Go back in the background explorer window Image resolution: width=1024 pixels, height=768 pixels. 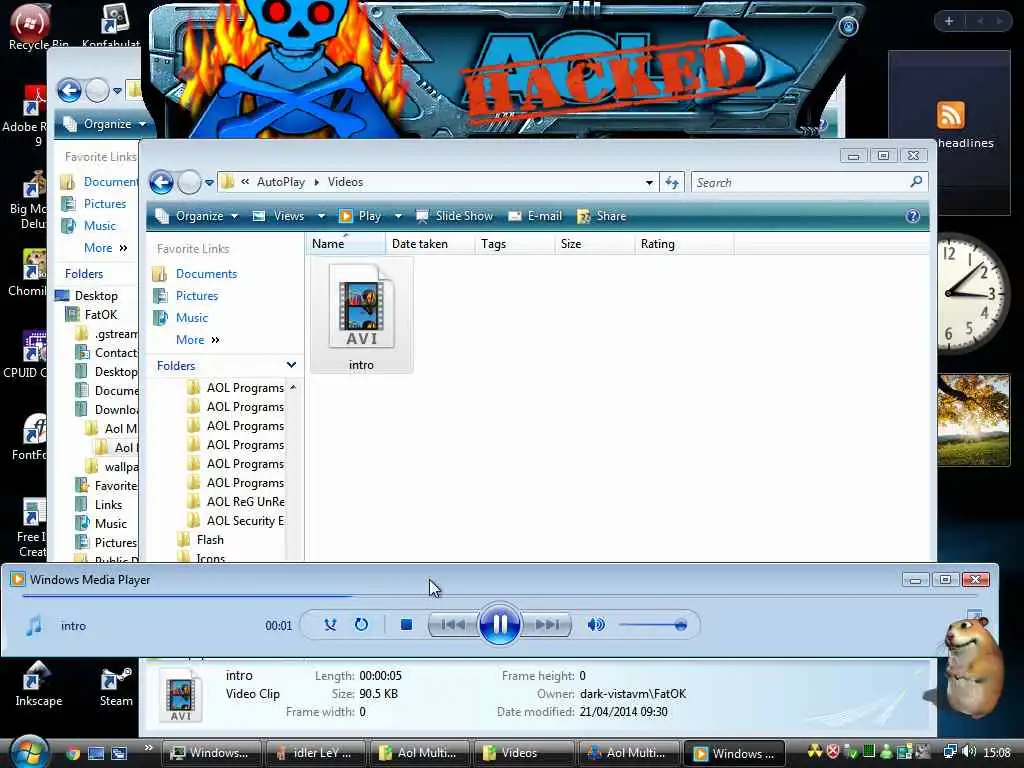[x=69, y=90]
